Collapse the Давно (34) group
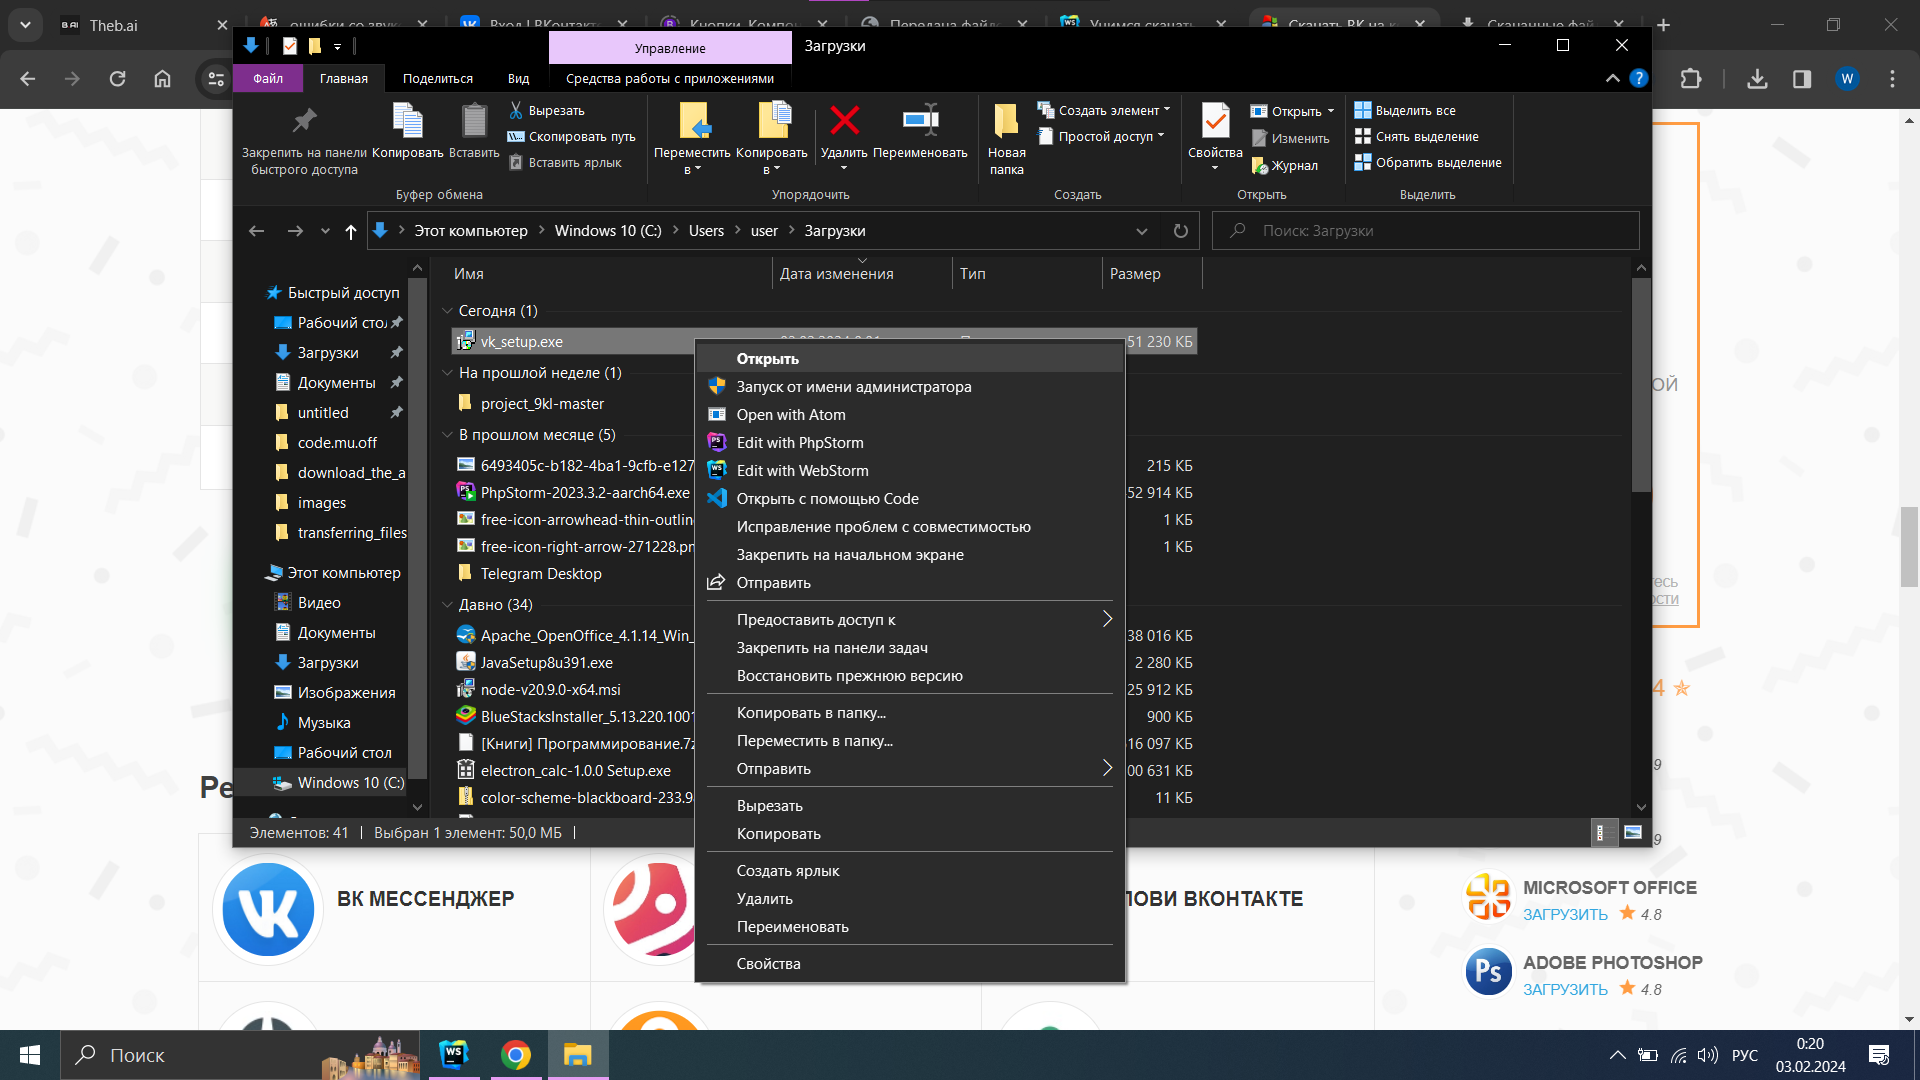 [447, 605]
